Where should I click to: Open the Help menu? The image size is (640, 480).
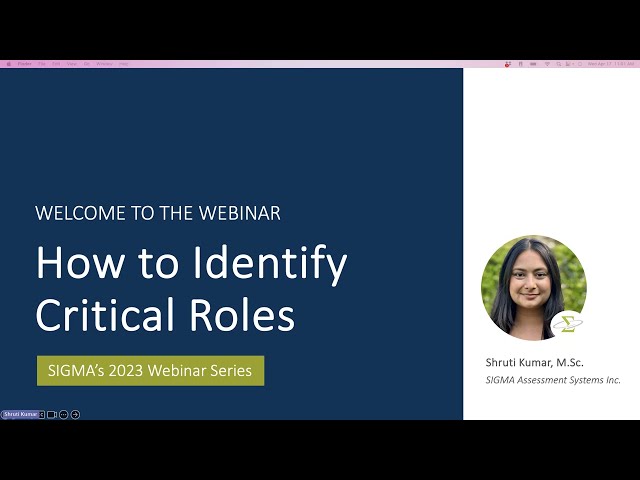pos(123,64)
